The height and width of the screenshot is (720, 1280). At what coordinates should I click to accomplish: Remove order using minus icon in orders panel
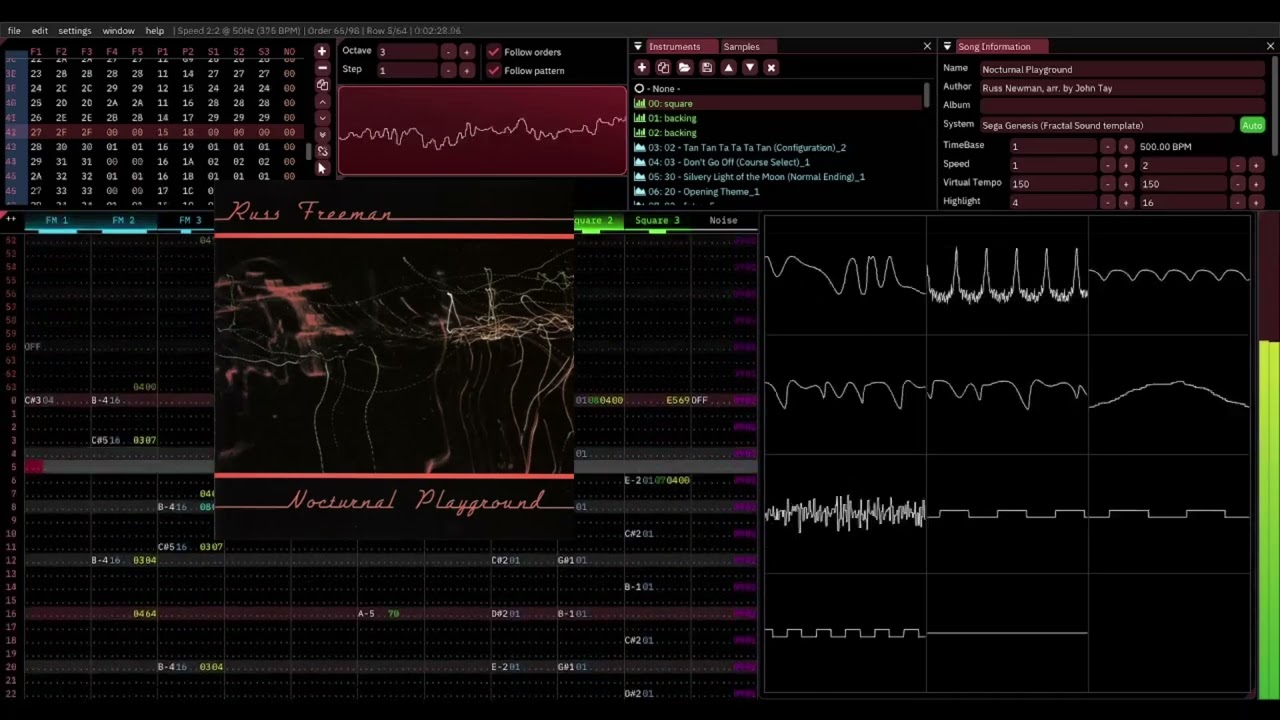322,68
